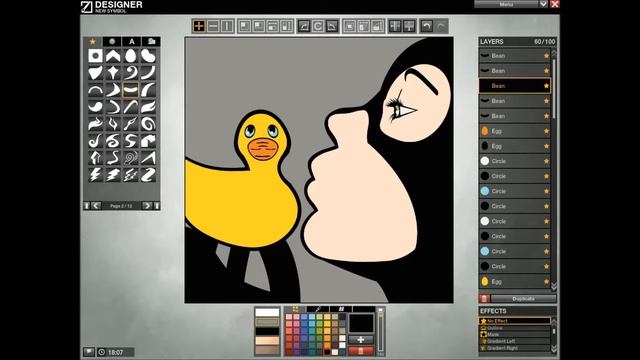Select the highlighted Bean layer
The height and width of the screenshot is (360, 640).
[x=514, y=86]
